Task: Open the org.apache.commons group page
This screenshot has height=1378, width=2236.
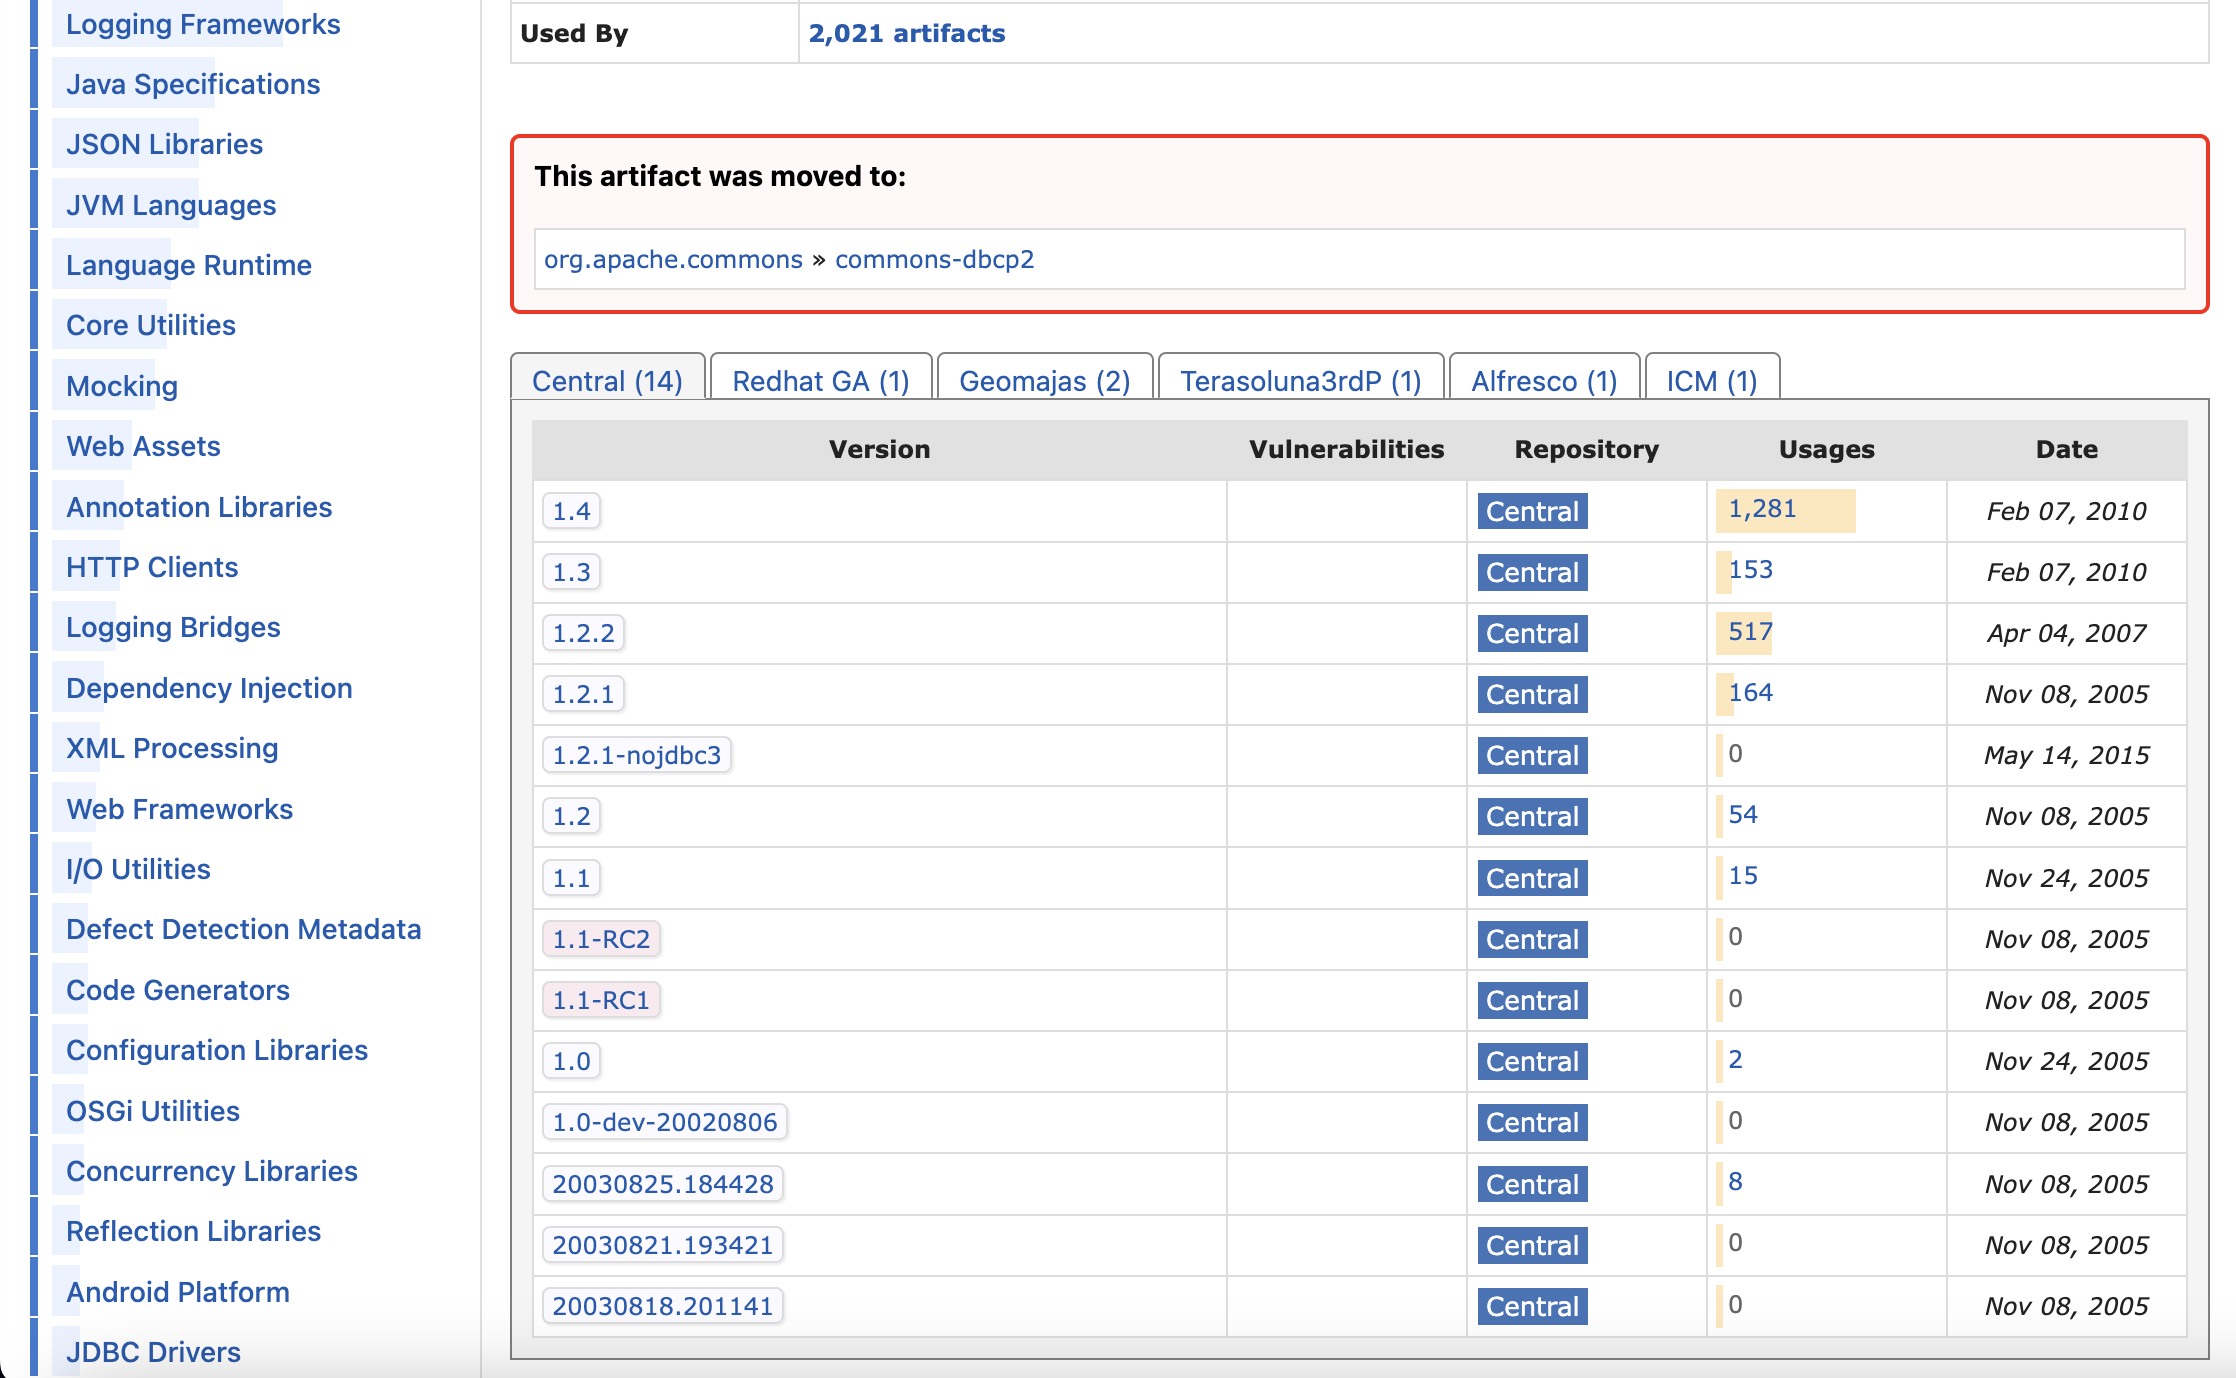Action: [x=672, y=259]
